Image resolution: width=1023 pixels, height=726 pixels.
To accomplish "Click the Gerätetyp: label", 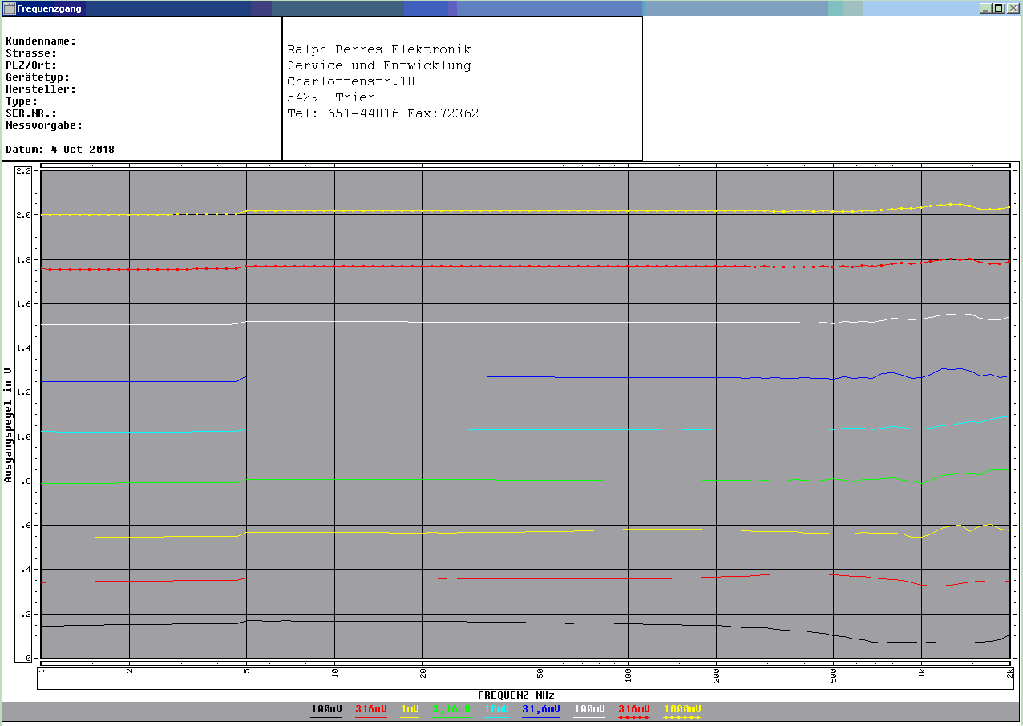I will pos(37,78).
